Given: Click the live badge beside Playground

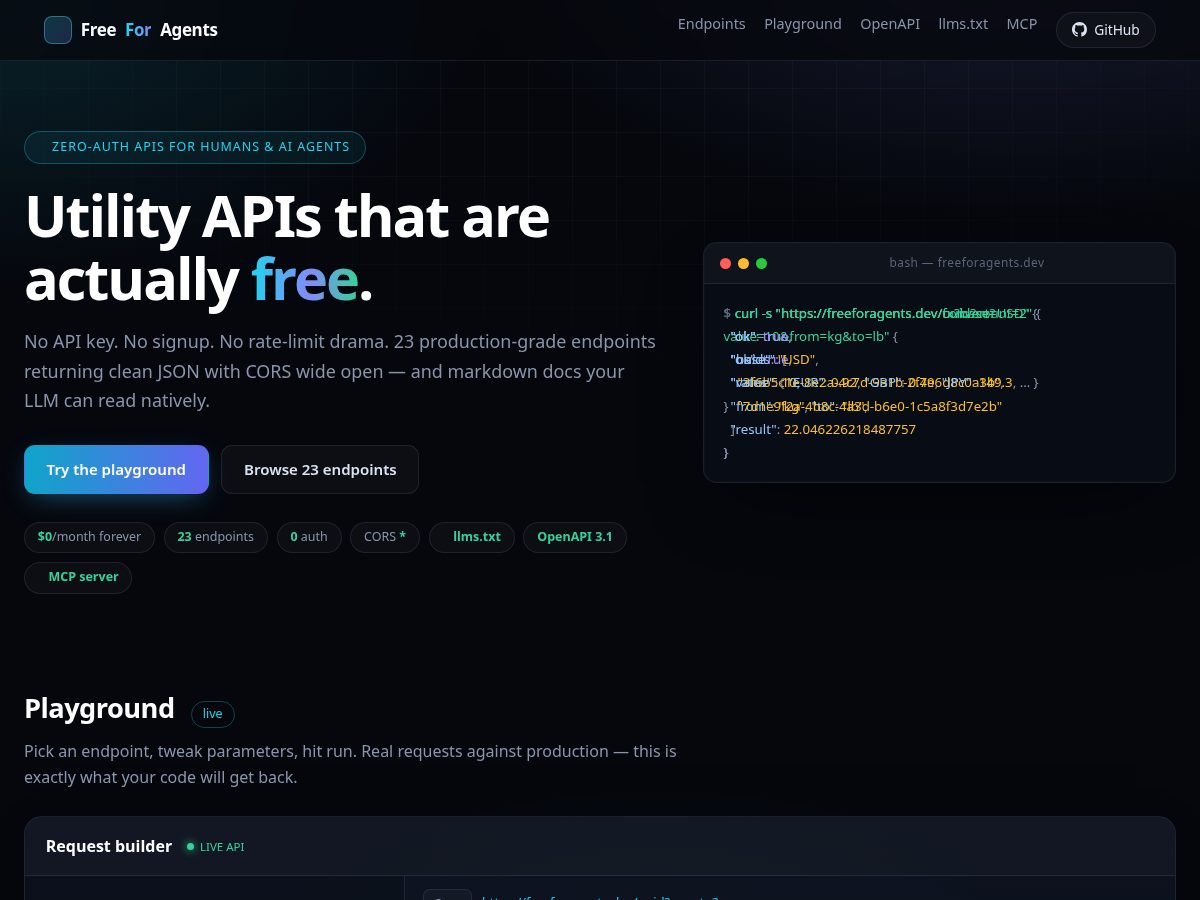Looking at the screenshot, I should pos(213,714).
